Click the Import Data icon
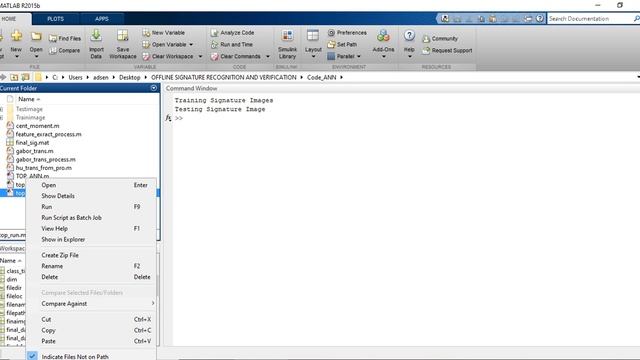640x360 pixels. pyautogui.click(x=96, y=36)
